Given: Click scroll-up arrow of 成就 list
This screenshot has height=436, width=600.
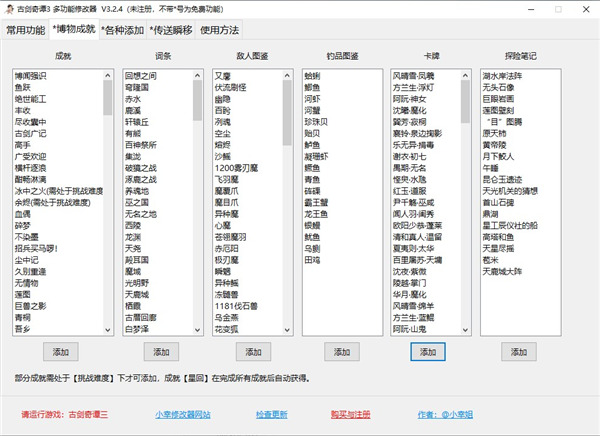Looking at the screenshot, I should [x=108, y=75].
